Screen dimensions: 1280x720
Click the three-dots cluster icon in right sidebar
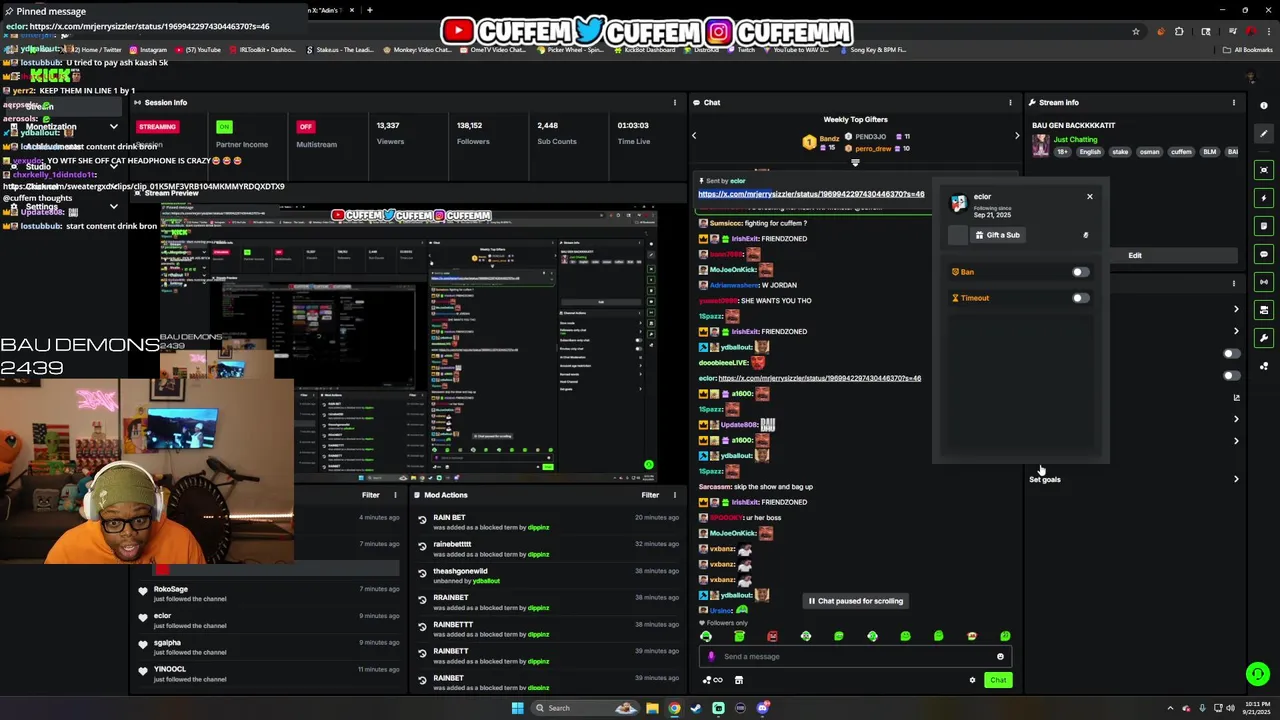coord(1264,366)
